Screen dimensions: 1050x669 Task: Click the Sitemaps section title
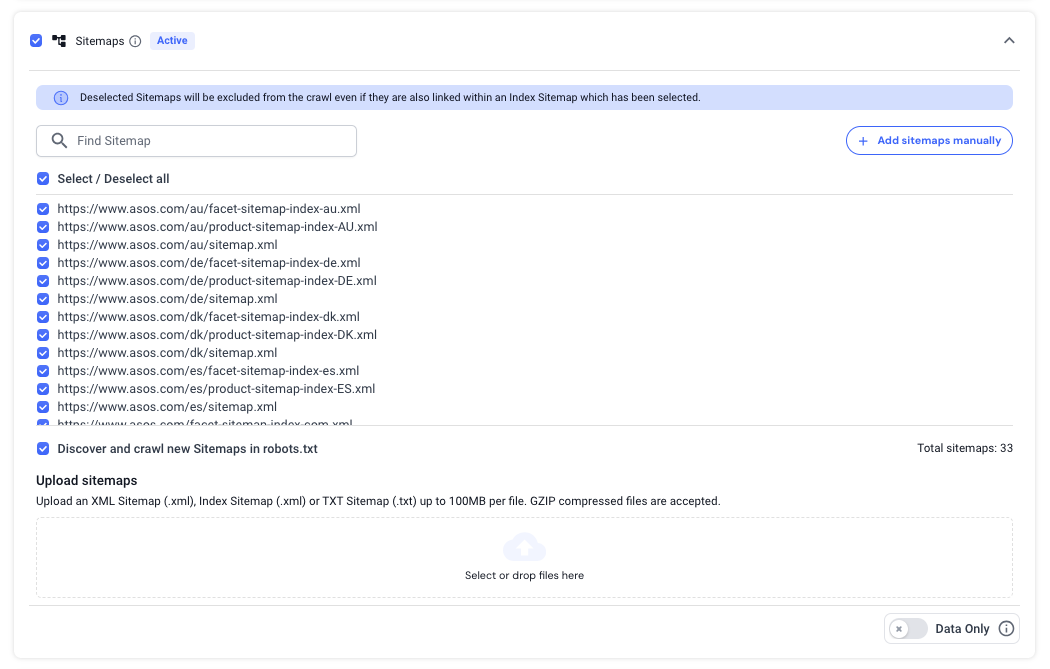click(x=100, y=42)
